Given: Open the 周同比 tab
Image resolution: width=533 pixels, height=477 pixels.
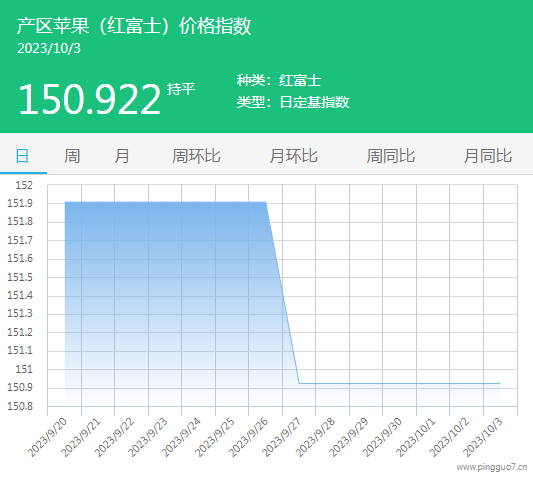Looking at the screenshot, I should pos(391,156).
